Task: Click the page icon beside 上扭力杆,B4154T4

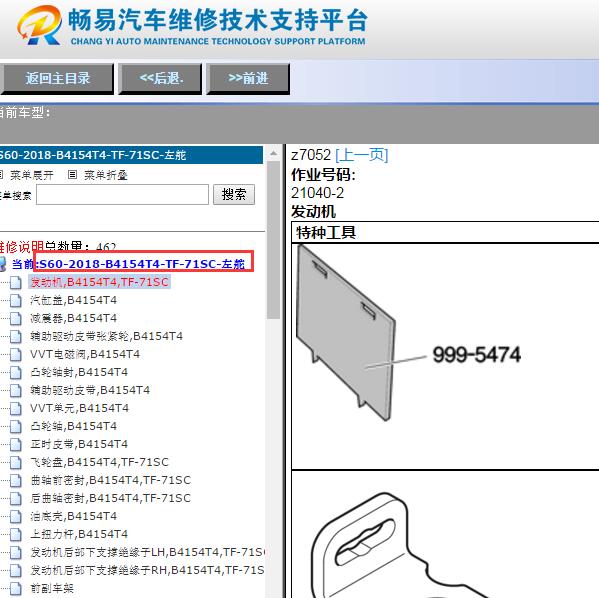Action: click(16, 534)
